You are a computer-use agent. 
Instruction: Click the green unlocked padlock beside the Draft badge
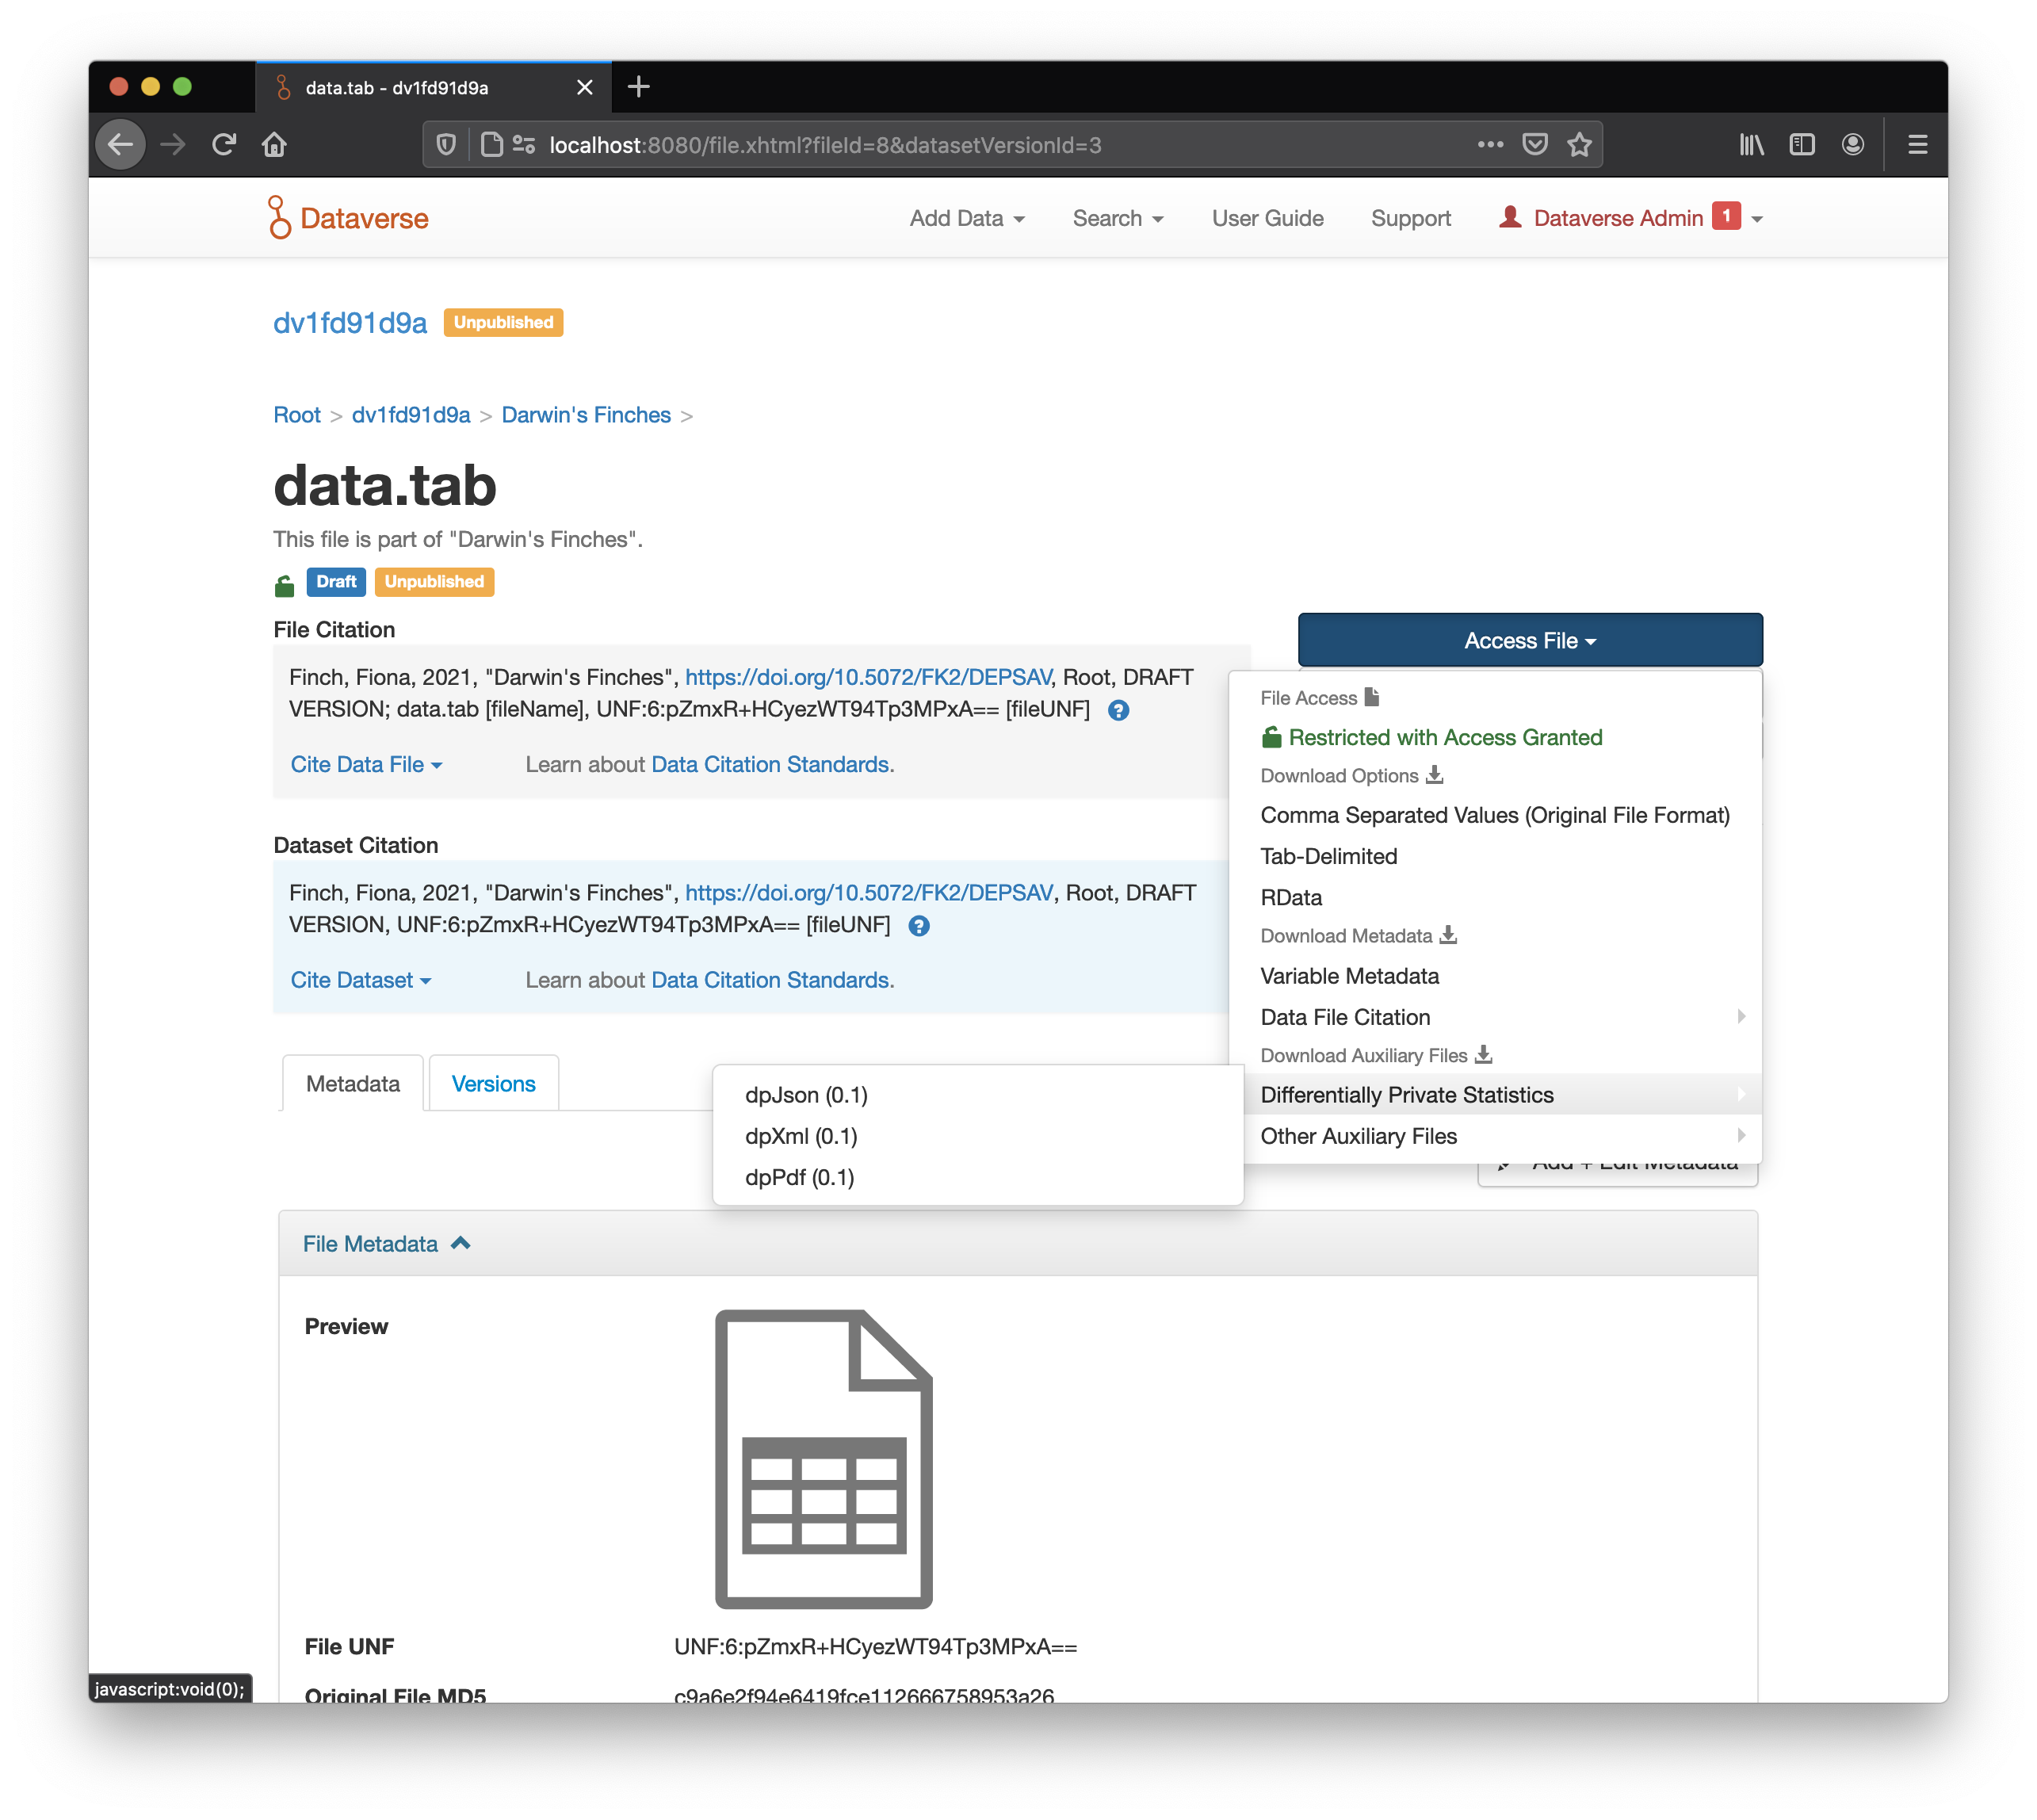click(x=285, y=583)
